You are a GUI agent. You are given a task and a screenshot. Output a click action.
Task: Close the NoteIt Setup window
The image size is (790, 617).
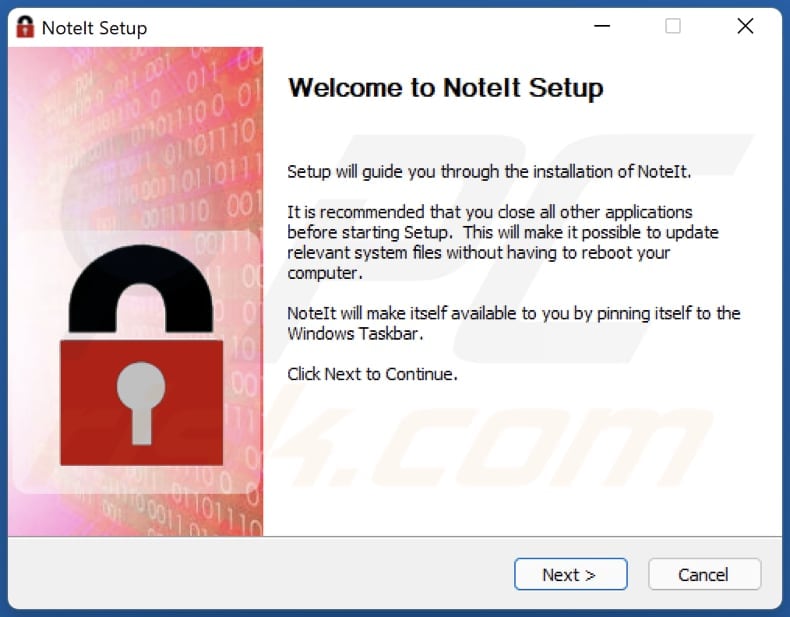745,27
